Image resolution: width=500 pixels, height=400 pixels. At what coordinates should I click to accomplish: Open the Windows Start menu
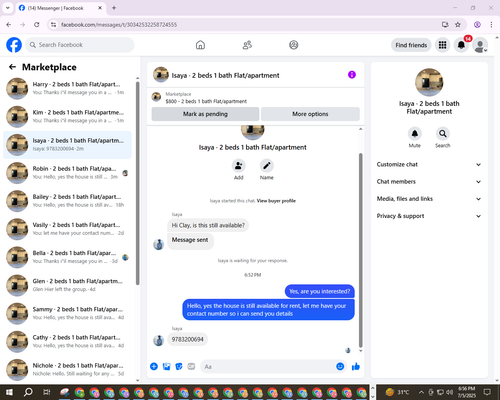click(x=9, y=392)
